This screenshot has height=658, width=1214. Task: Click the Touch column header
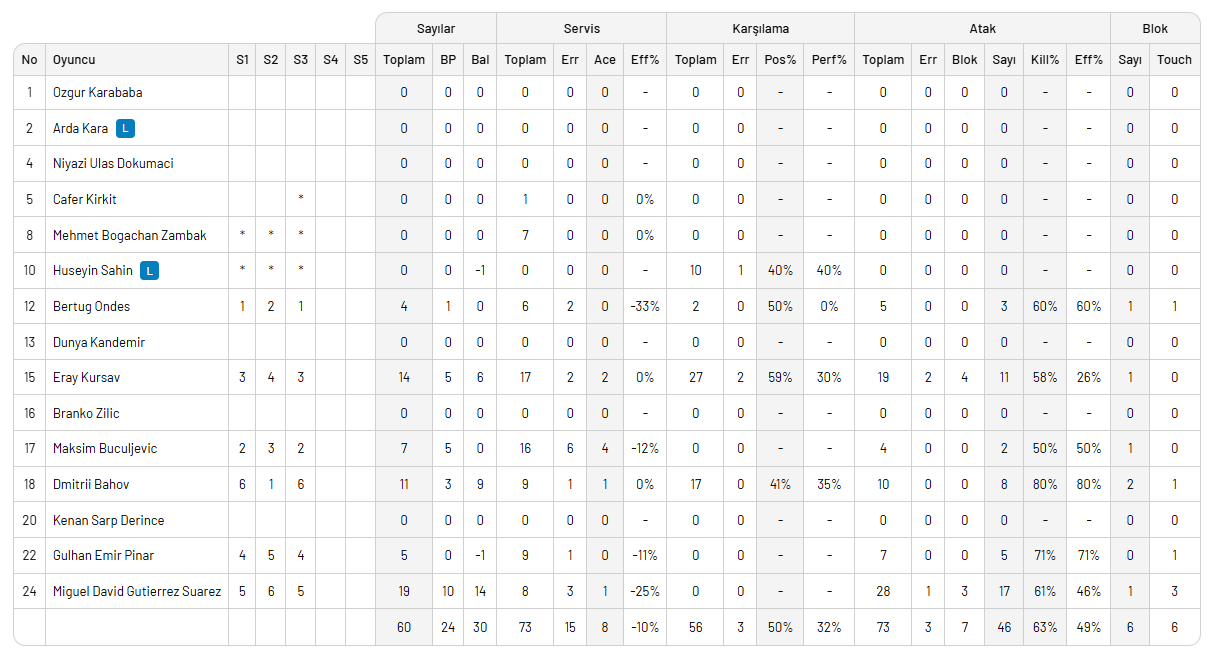pos(1174,60)
